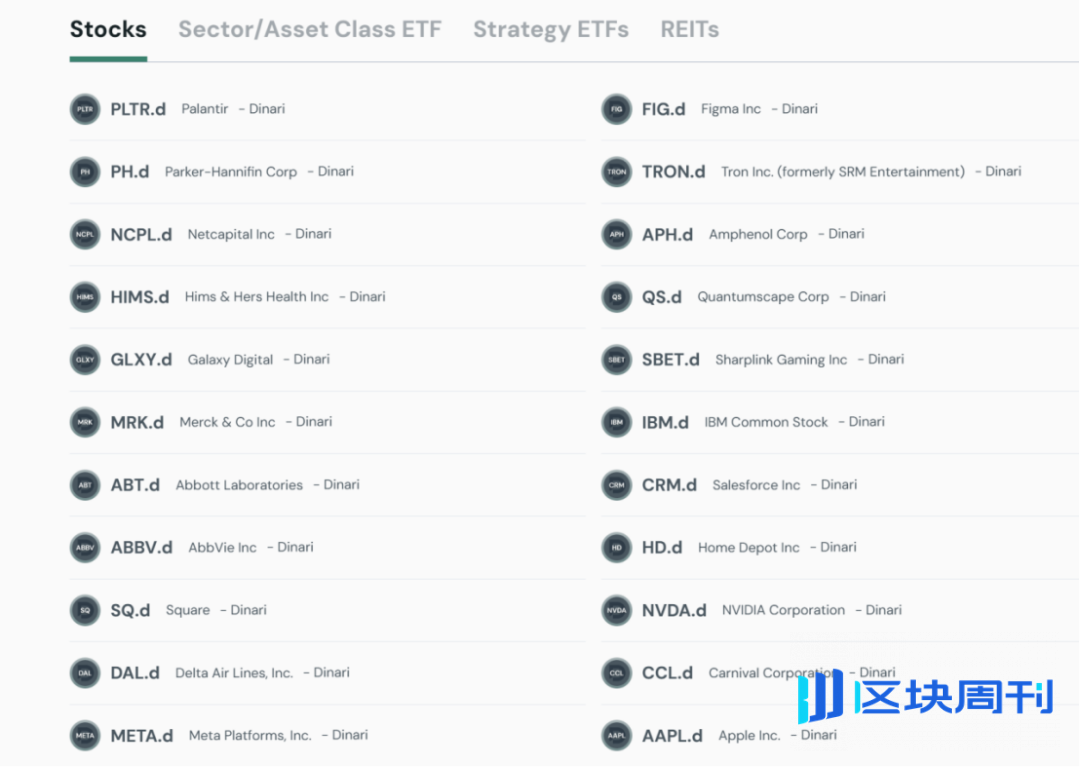Click the GLXY.d Galaxy Digital icon
1080x767 pixels.
[x=85, y=359]
